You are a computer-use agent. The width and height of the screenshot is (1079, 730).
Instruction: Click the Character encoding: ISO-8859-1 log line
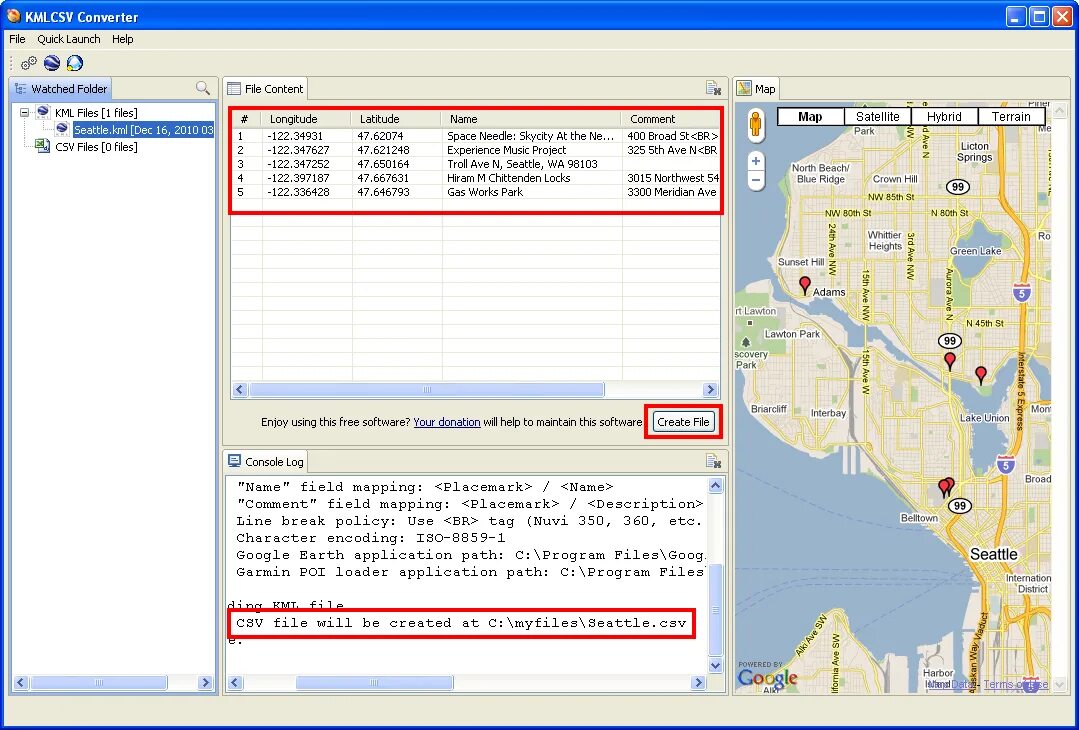370,538
